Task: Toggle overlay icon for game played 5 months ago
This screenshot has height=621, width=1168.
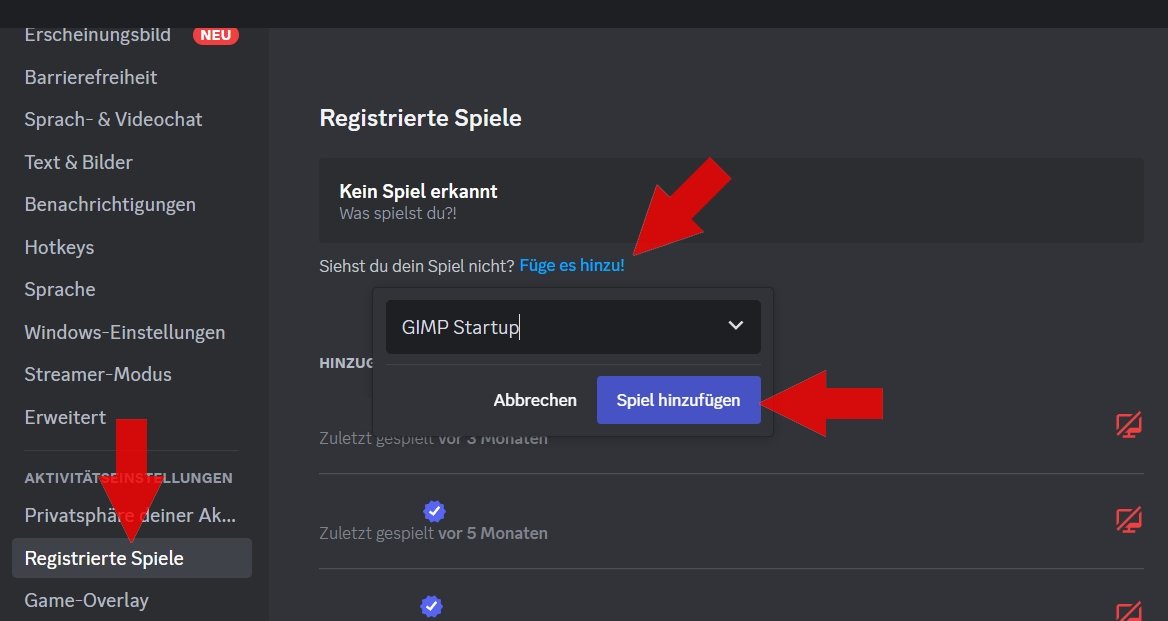Action: click(1129, 520)
